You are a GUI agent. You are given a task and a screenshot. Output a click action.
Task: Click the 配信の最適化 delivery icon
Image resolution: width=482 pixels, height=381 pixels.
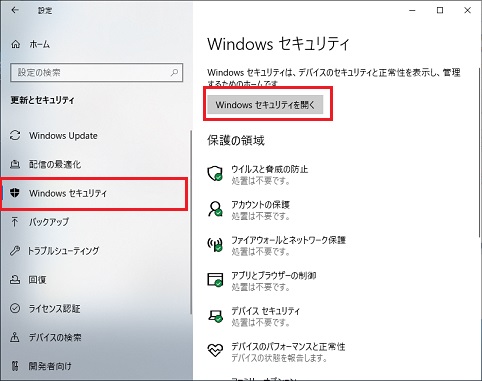(x=15, y=164)
